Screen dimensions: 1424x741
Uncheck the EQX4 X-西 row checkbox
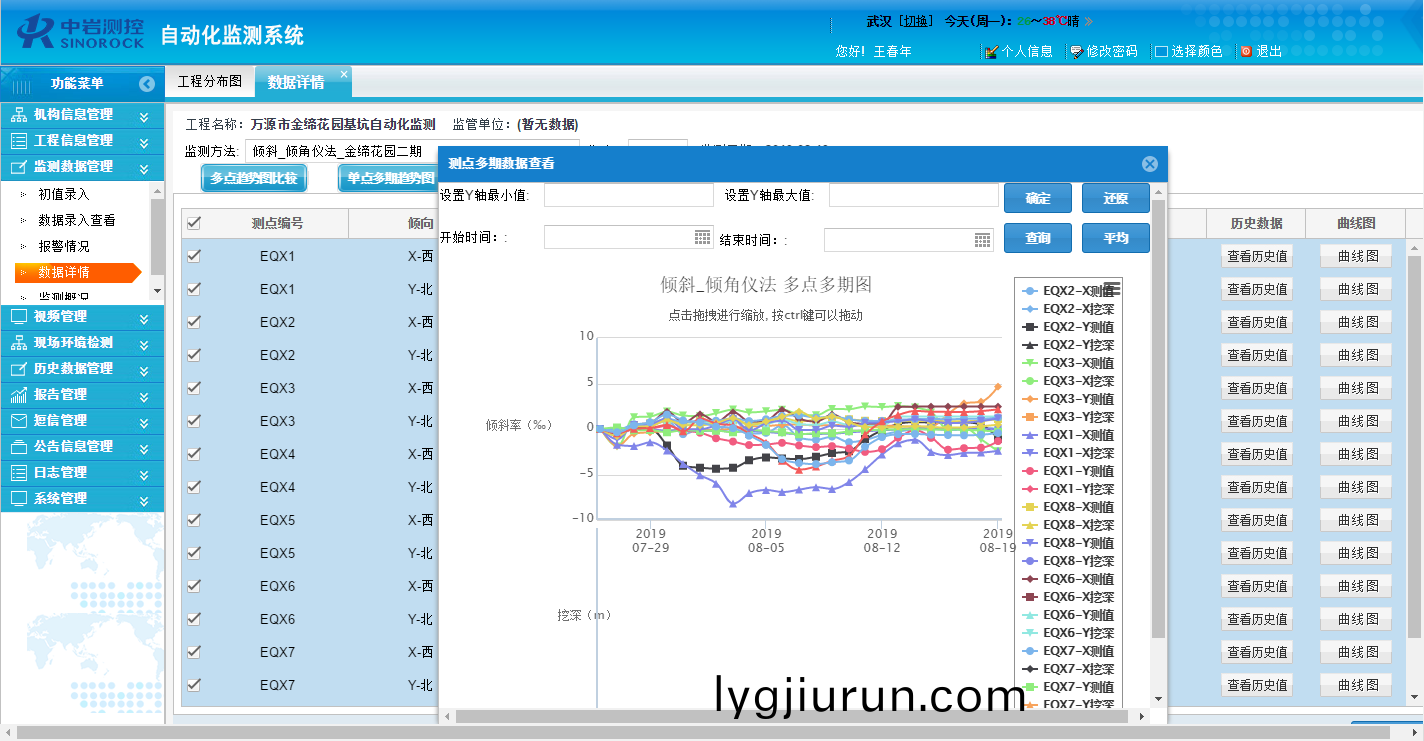click(x=194, y=454)
